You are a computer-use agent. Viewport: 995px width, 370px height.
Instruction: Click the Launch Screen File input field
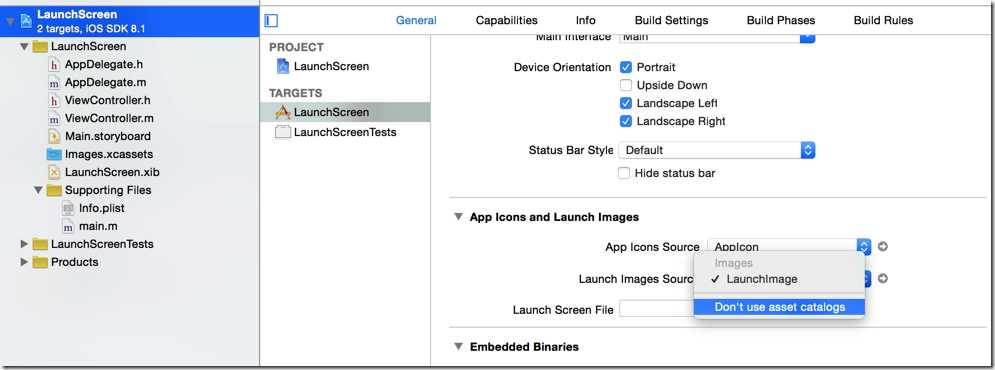[657, 309]
